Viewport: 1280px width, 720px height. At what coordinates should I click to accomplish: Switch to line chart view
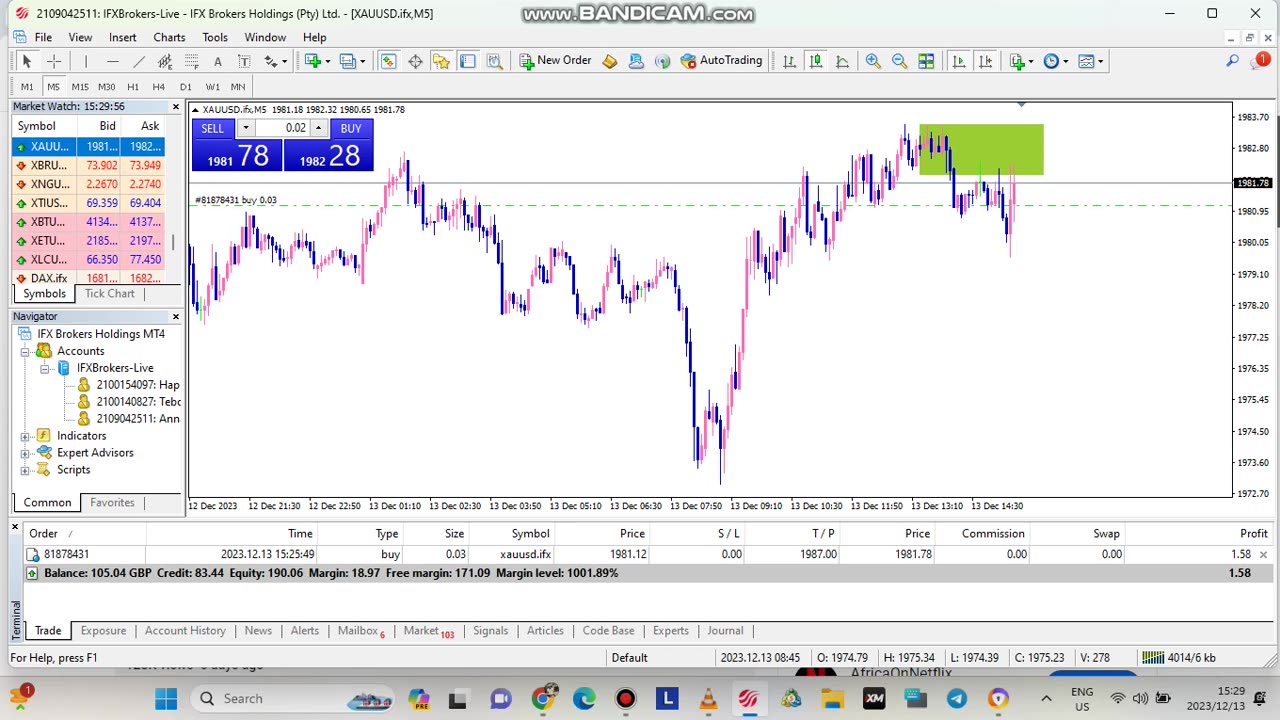click(842, 61)
